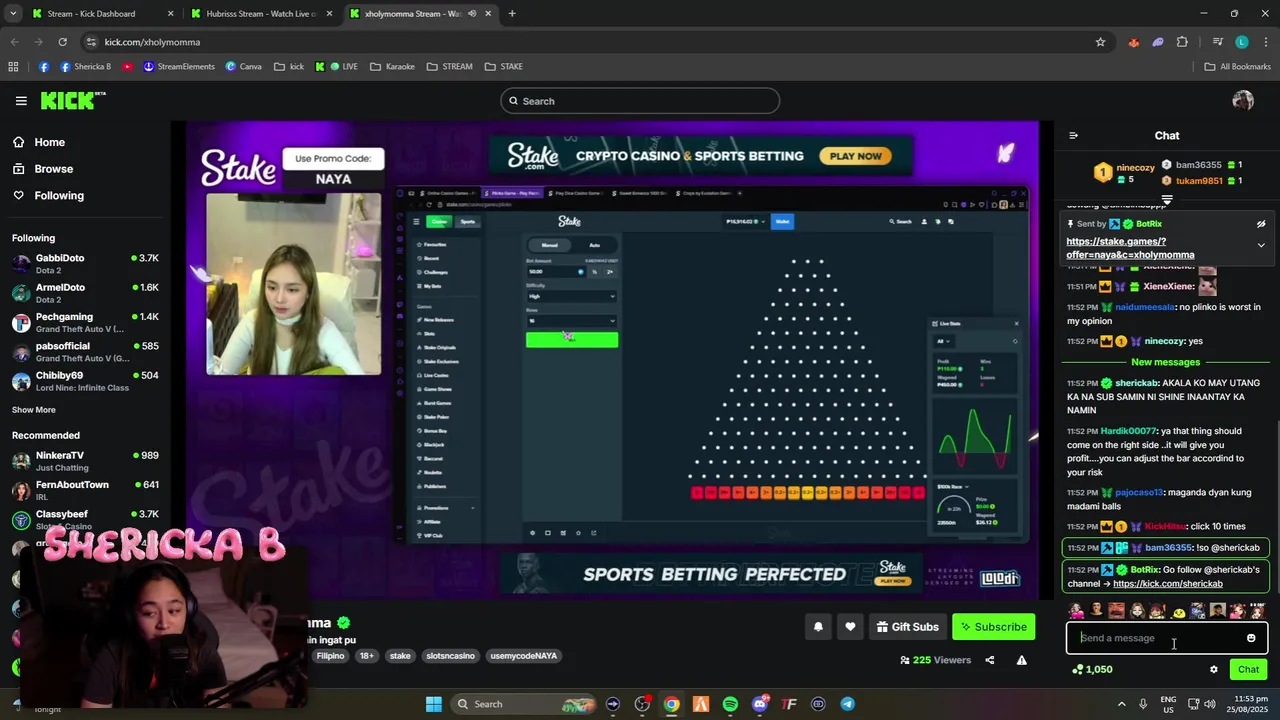Open Pechgaming followed channel
Image resolution: width=1280 pixels, height=720 pixels.
85,322
